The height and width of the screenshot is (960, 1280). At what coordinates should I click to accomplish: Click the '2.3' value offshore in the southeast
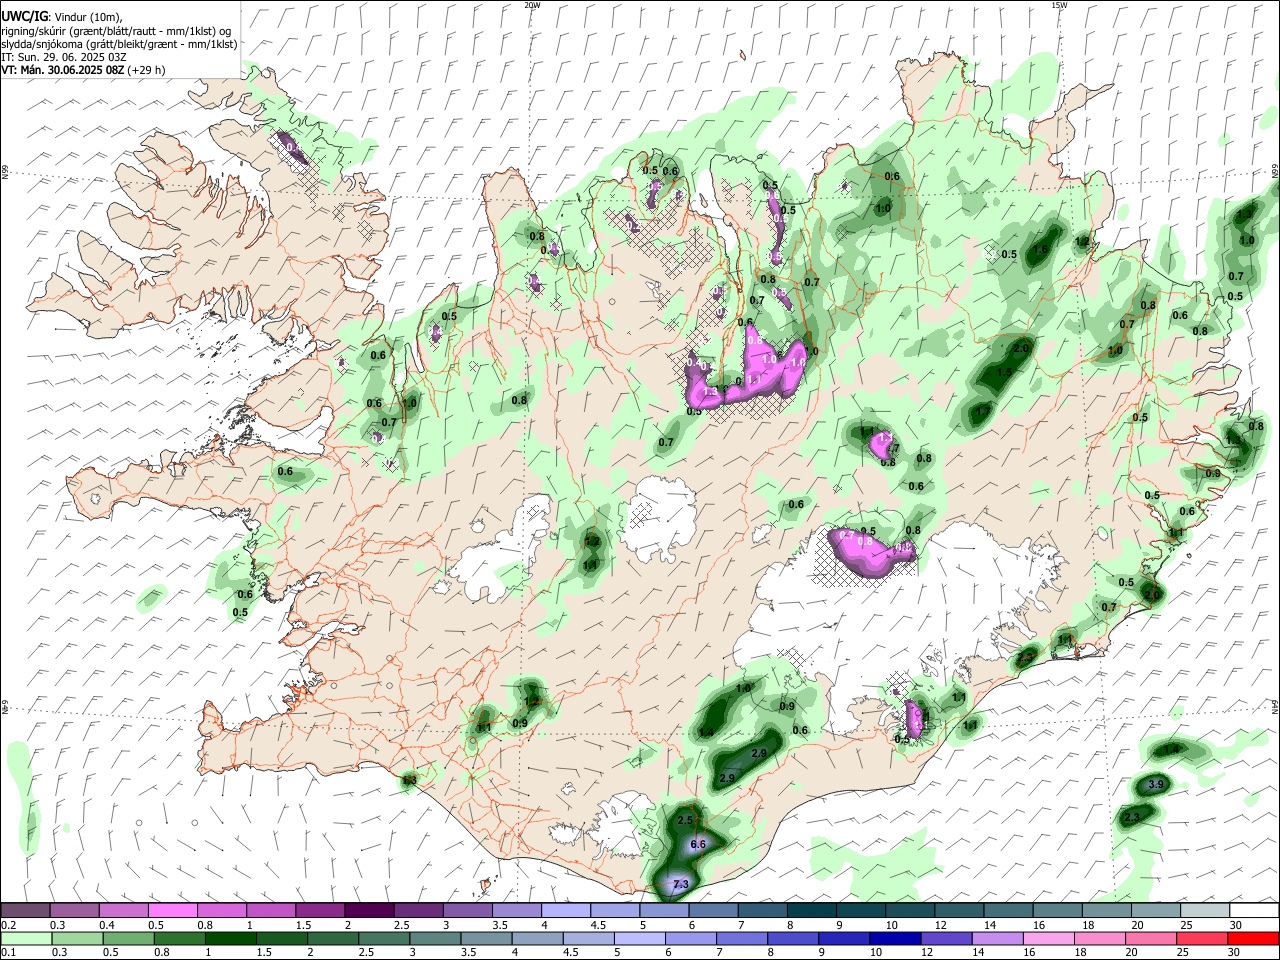[1132, 817]
